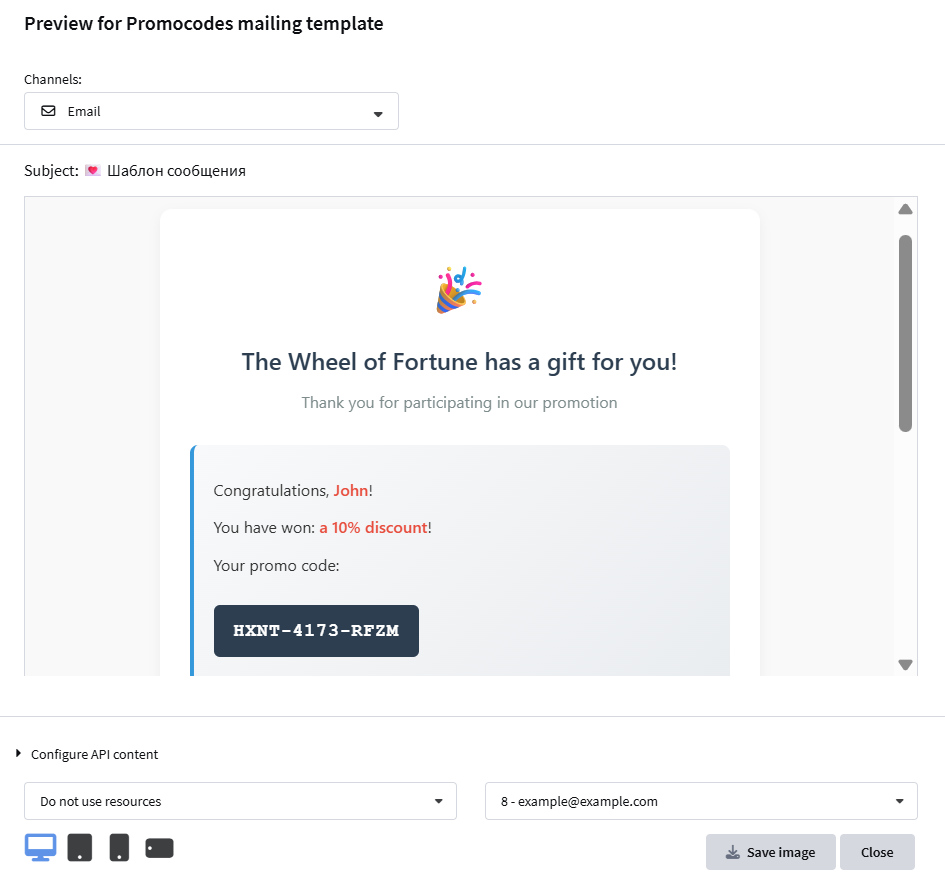Switch to mobile portrait preview

pyautogui.click(x=119, y=848)
